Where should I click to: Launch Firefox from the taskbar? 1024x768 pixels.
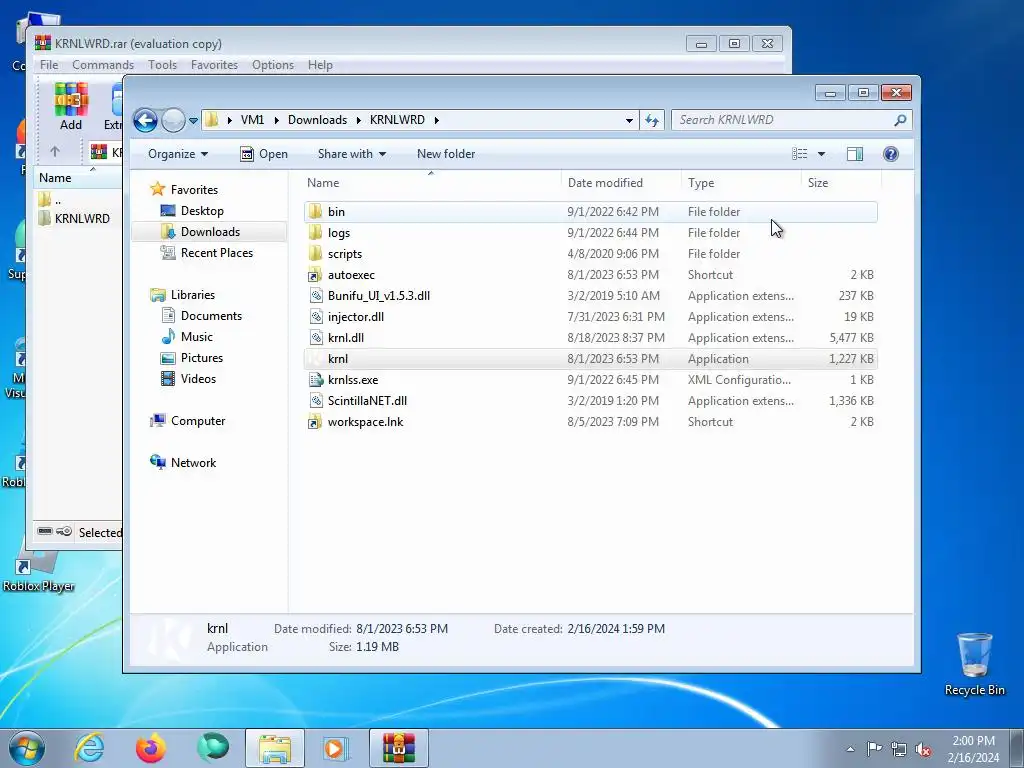tap(151, 748)
